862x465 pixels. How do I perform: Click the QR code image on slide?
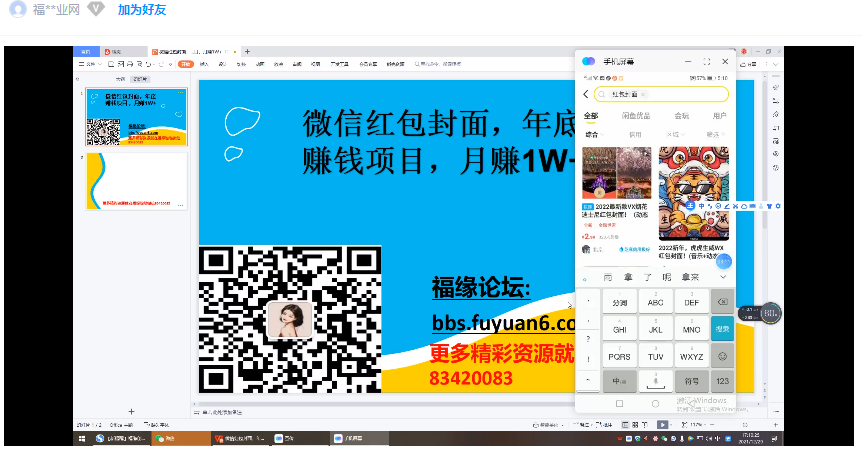(x=290, y=319)
